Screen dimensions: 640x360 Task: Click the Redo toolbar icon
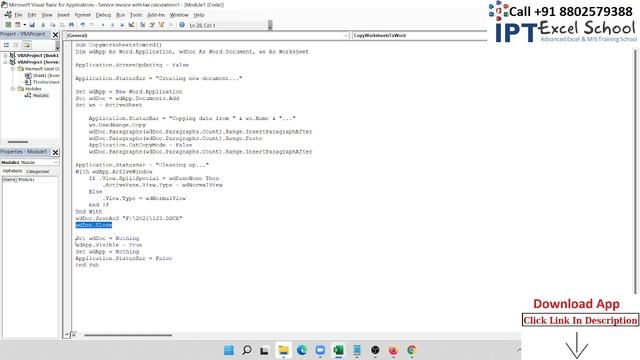click(92, 25)
